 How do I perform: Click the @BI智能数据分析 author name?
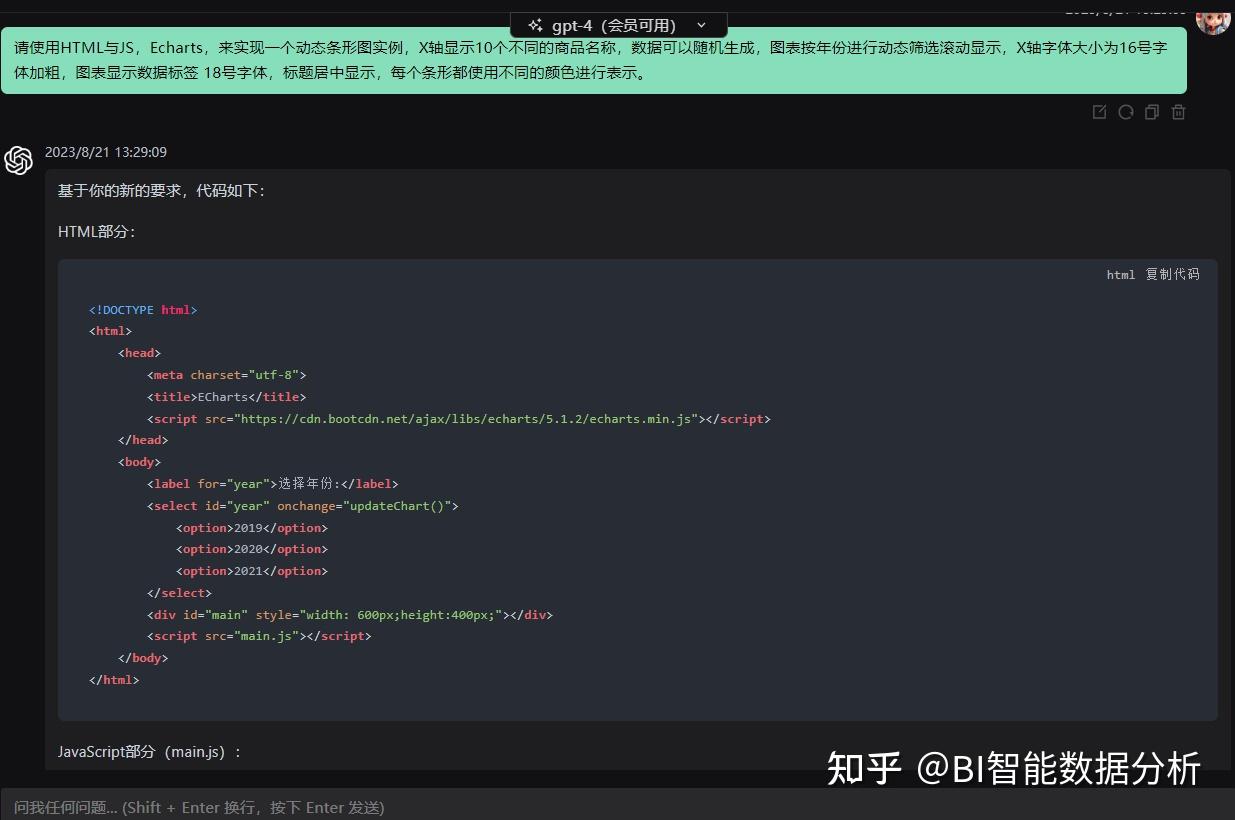point(1060,768)
